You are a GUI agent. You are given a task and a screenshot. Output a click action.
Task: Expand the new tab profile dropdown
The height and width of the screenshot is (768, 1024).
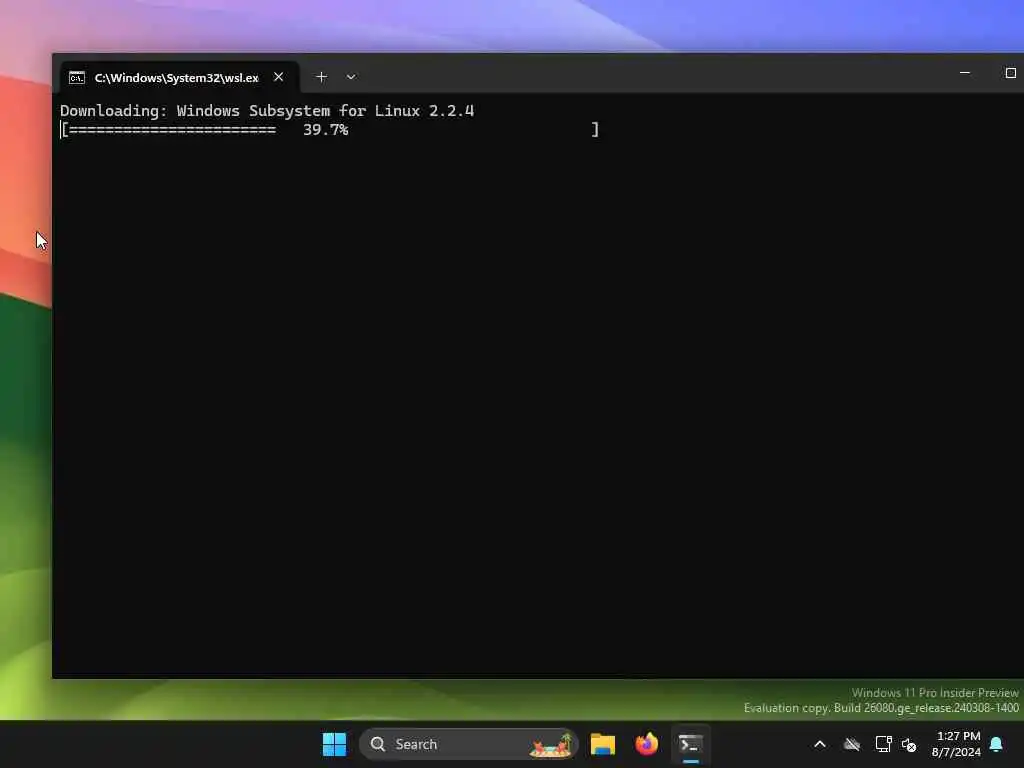click(351, 77)
